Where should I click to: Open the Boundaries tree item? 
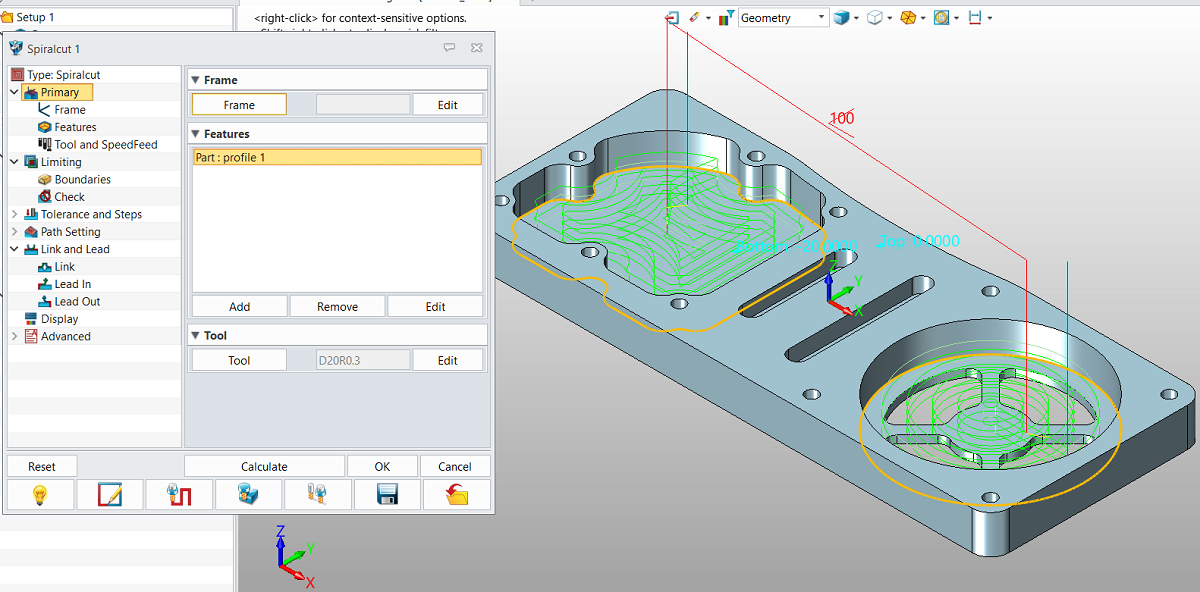point(82,180)
